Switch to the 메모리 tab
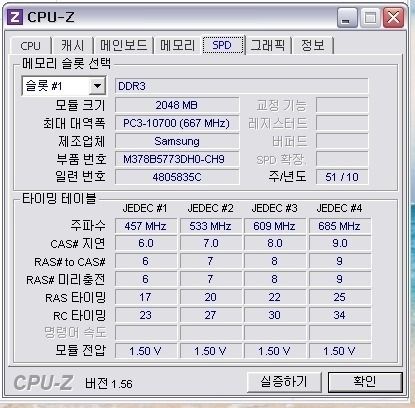The width and height of the screenshot is (415, 408). point(177,46)
